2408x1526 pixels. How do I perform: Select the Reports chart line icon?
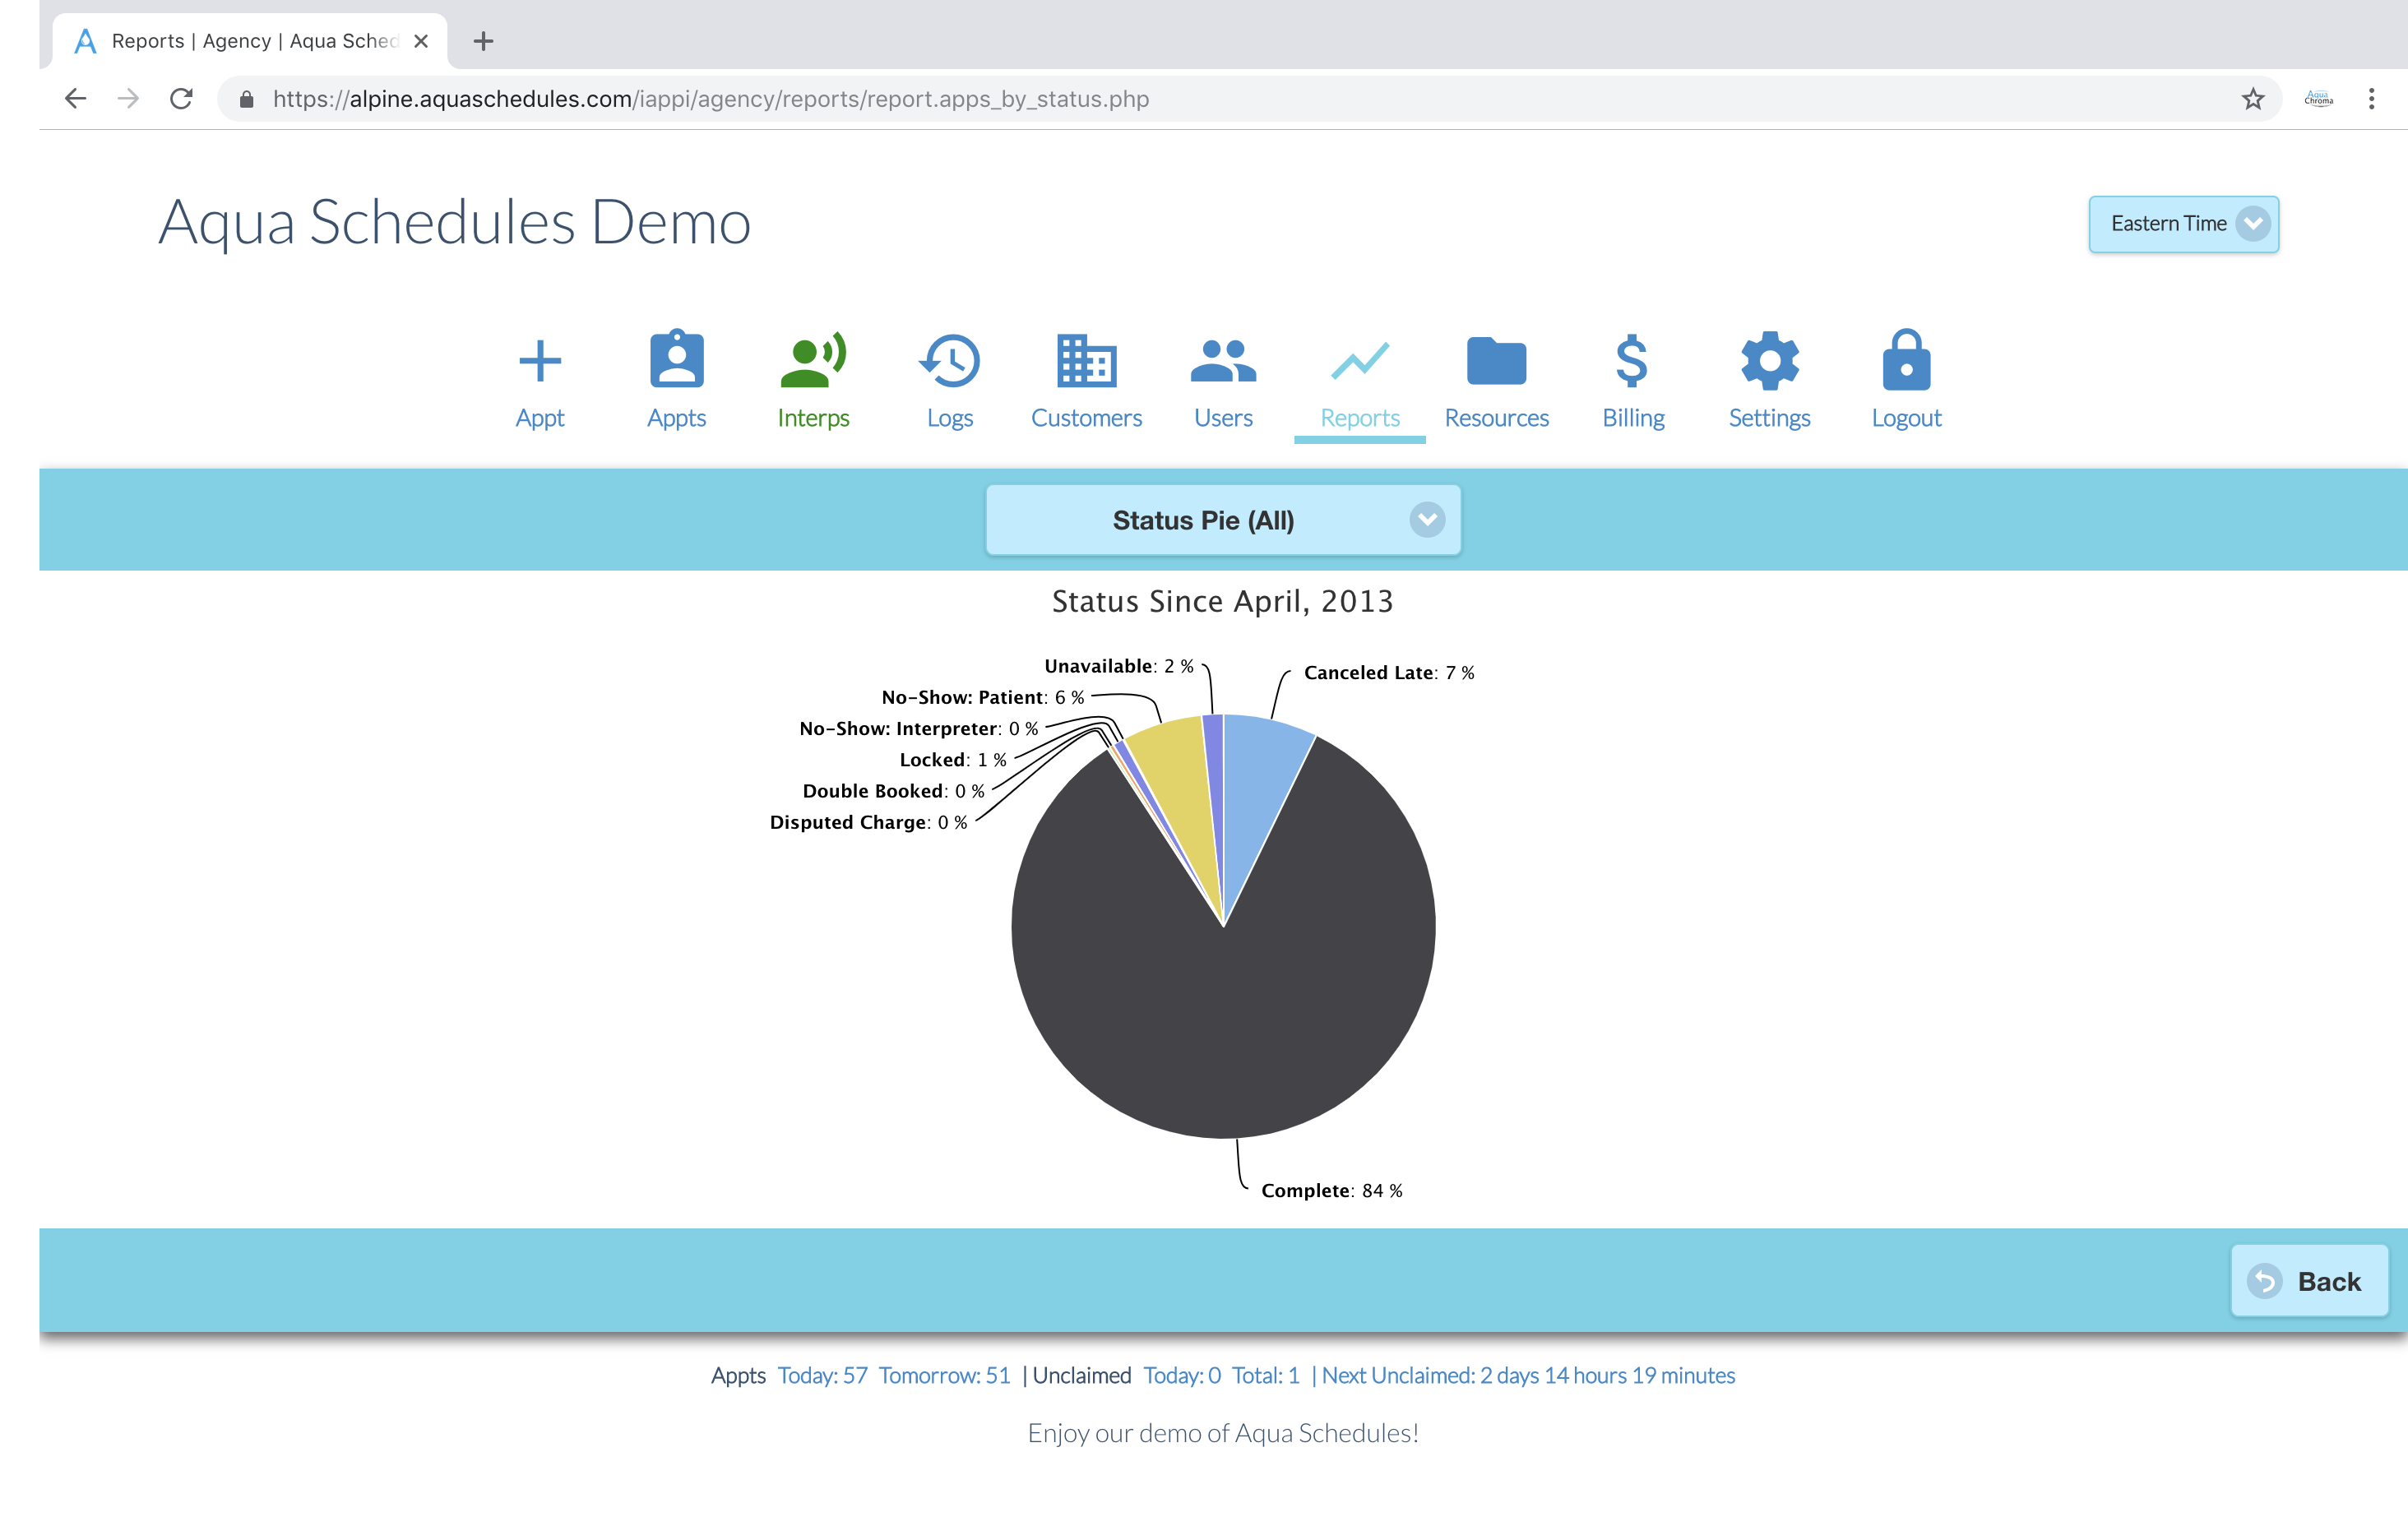1360,362
